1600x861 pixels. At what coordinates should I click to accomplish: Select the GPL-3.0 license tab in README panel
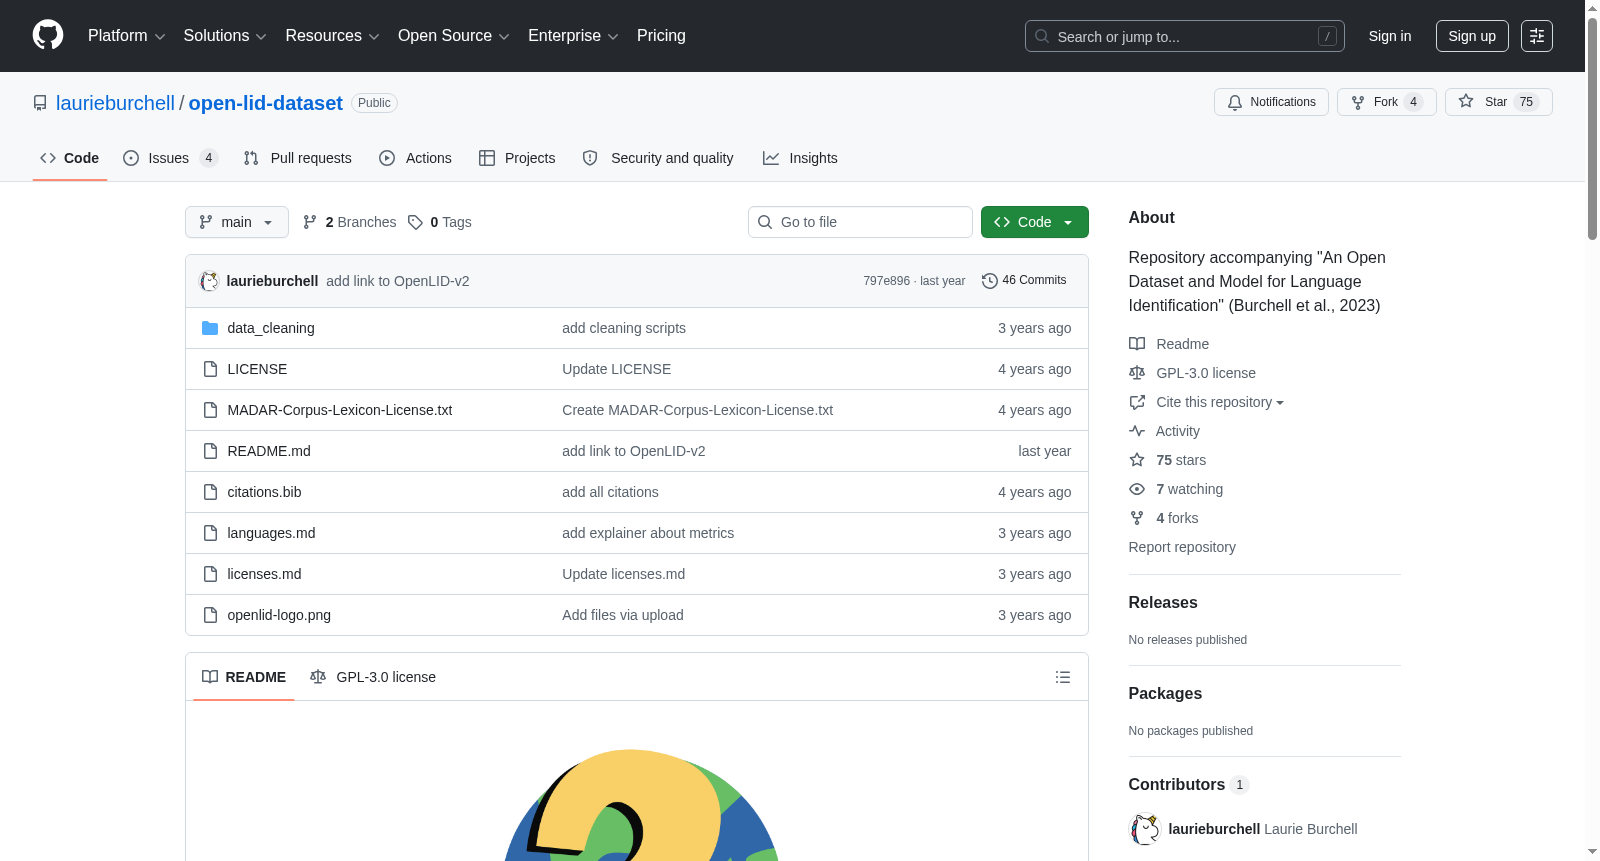(373, 677)
